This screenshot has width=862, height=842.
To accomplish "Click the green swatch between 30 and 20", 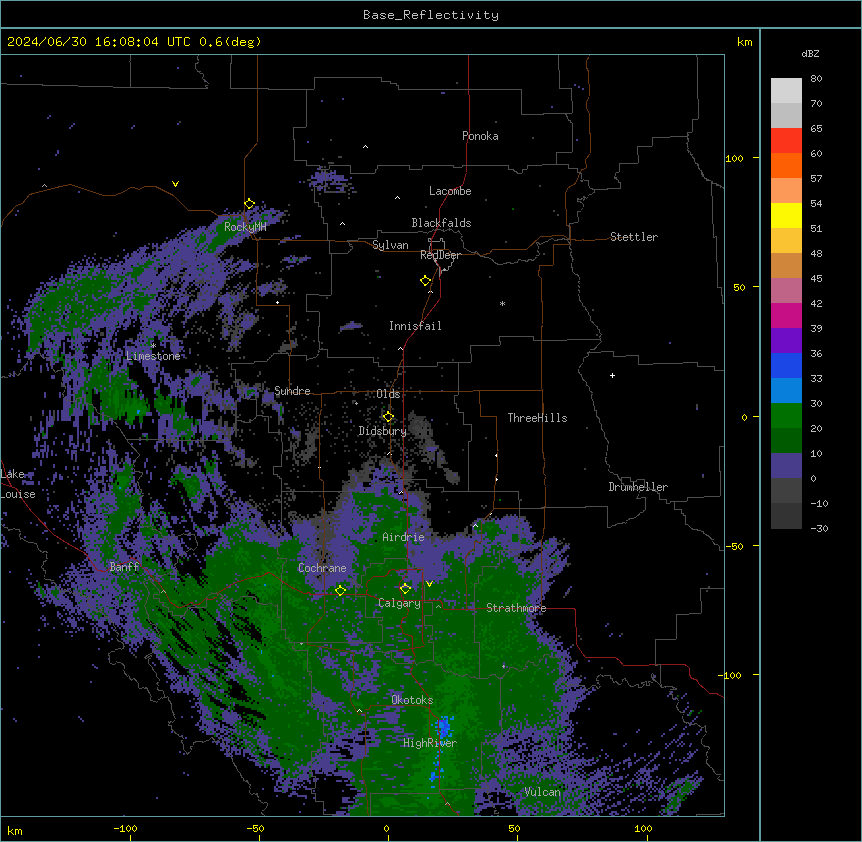I will [x=786, y=416].
